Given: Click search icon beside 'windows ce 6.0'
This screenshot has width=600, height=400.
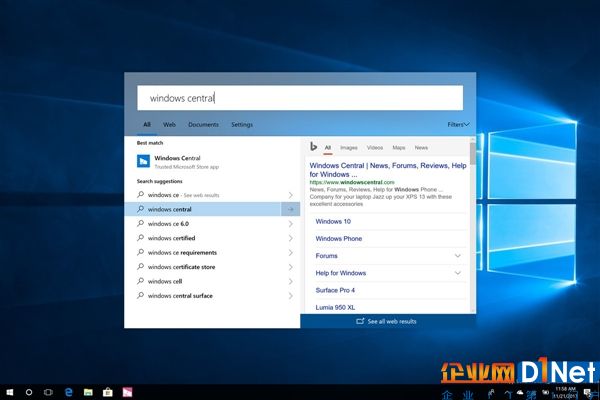Looking at the screenshot, I should tap(140, 223).
